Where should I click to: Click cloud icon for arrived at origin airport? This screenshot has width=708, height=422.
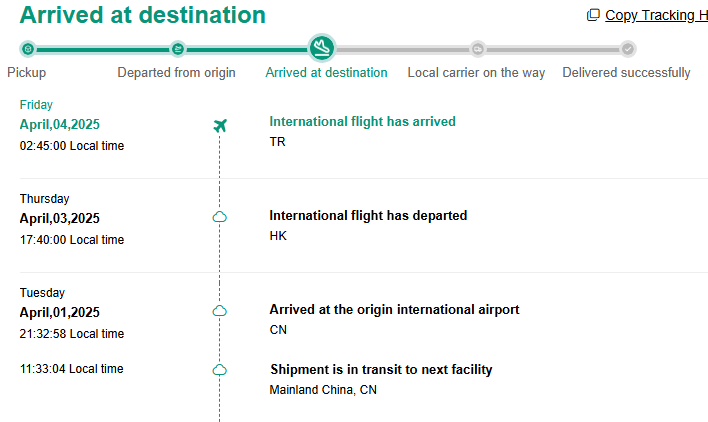(220, 311)
